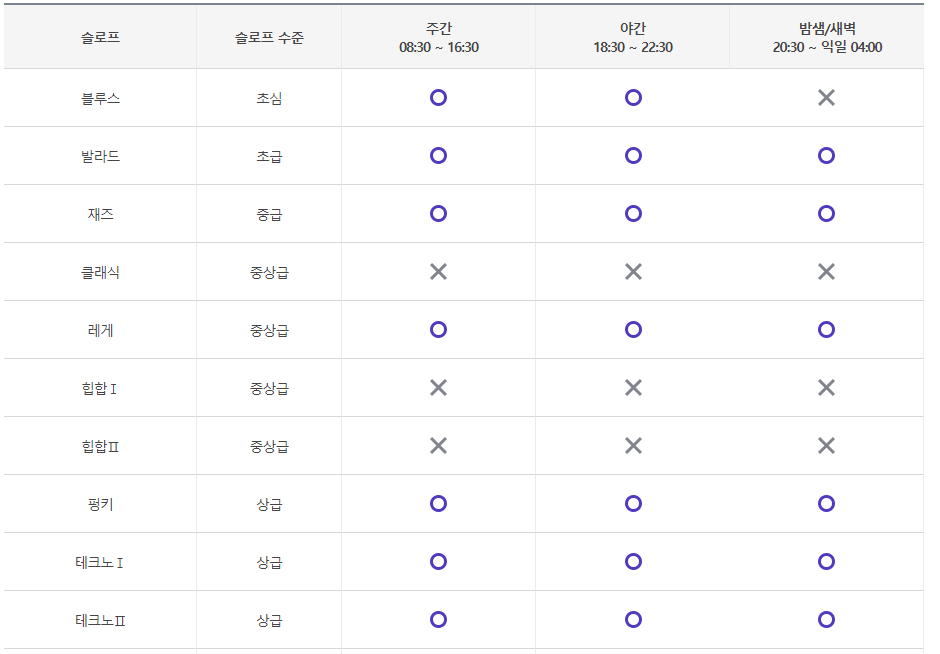Click the 발라드 야간 open circle icon
Image resolution: width=940 pixels, height=654 pixels.
pyautogui.click(x=633, y=156)
